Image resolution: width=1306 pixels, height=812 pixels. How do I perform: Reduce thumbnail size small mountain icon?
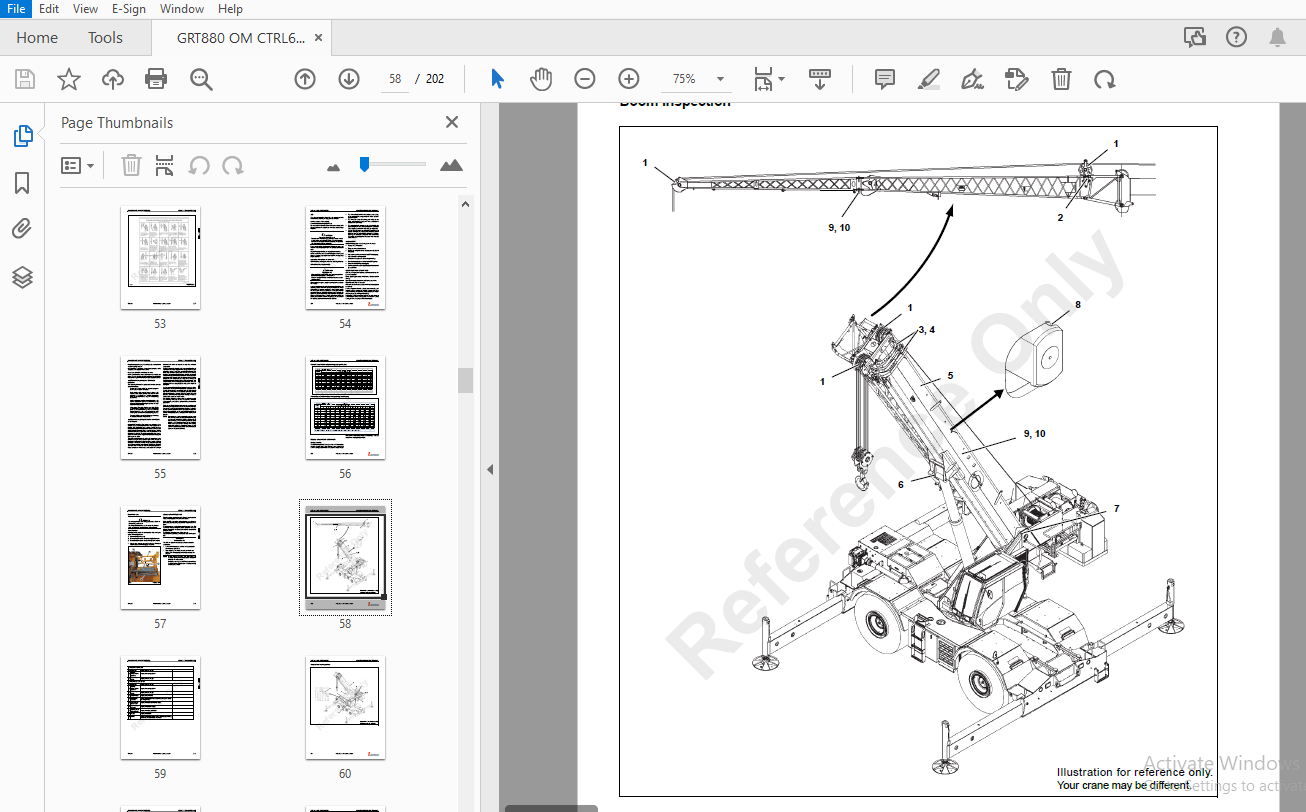click(x=334, y=167)
